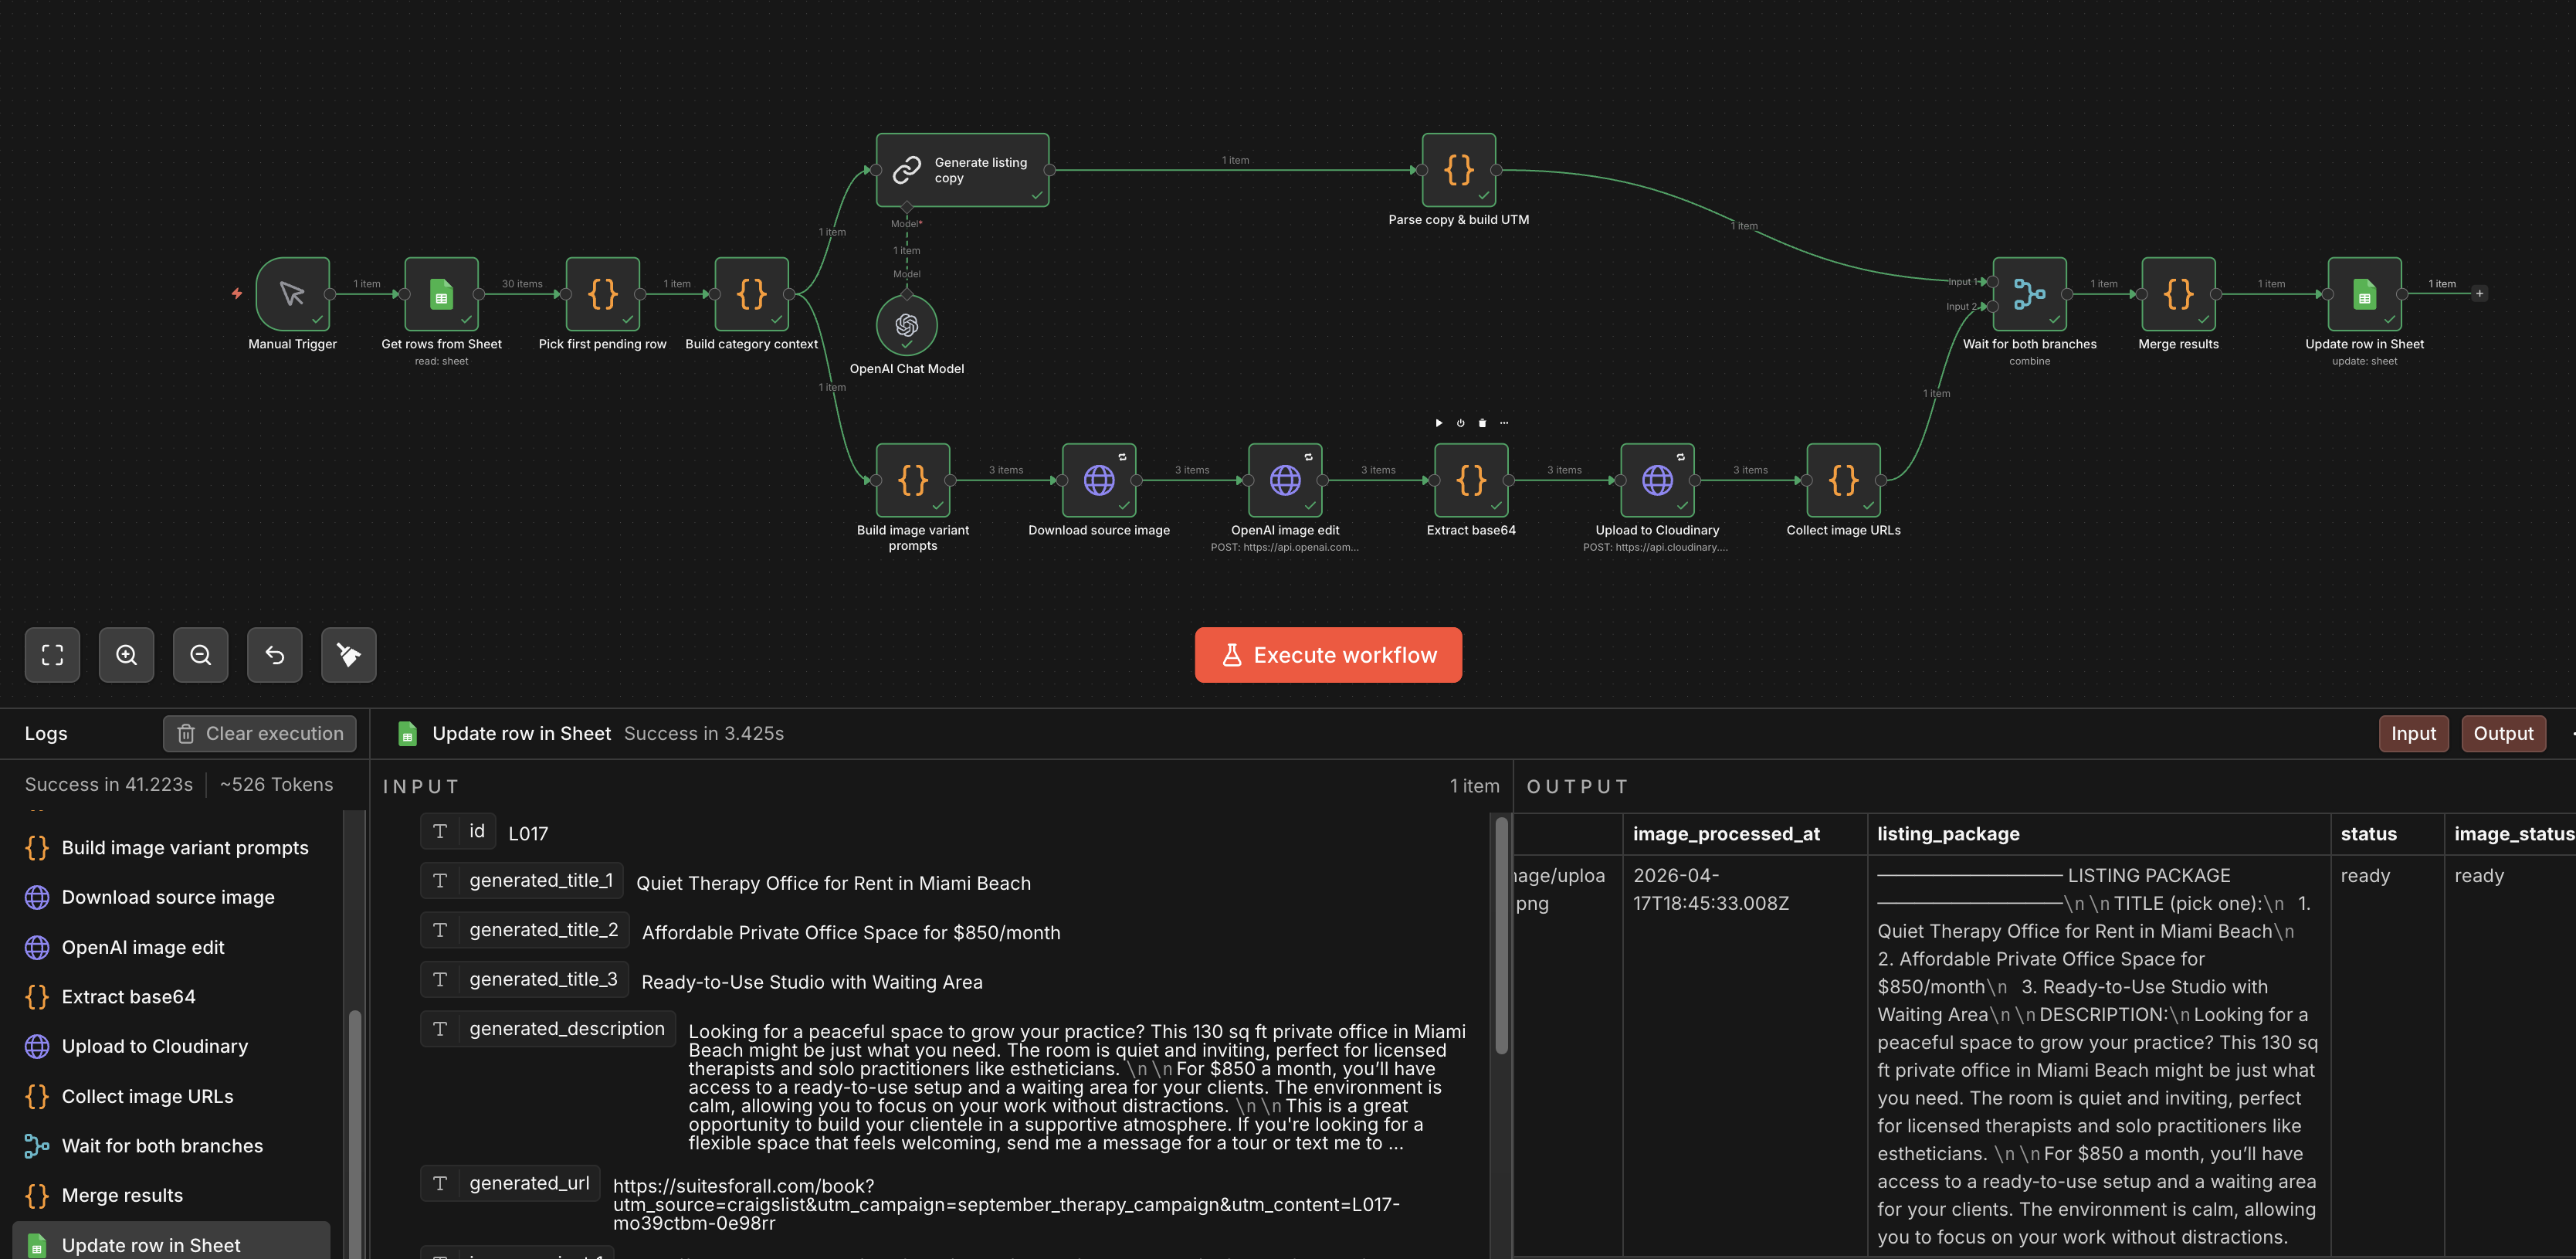Open more options above Extract base64 node

click(x=1504, y=423)
